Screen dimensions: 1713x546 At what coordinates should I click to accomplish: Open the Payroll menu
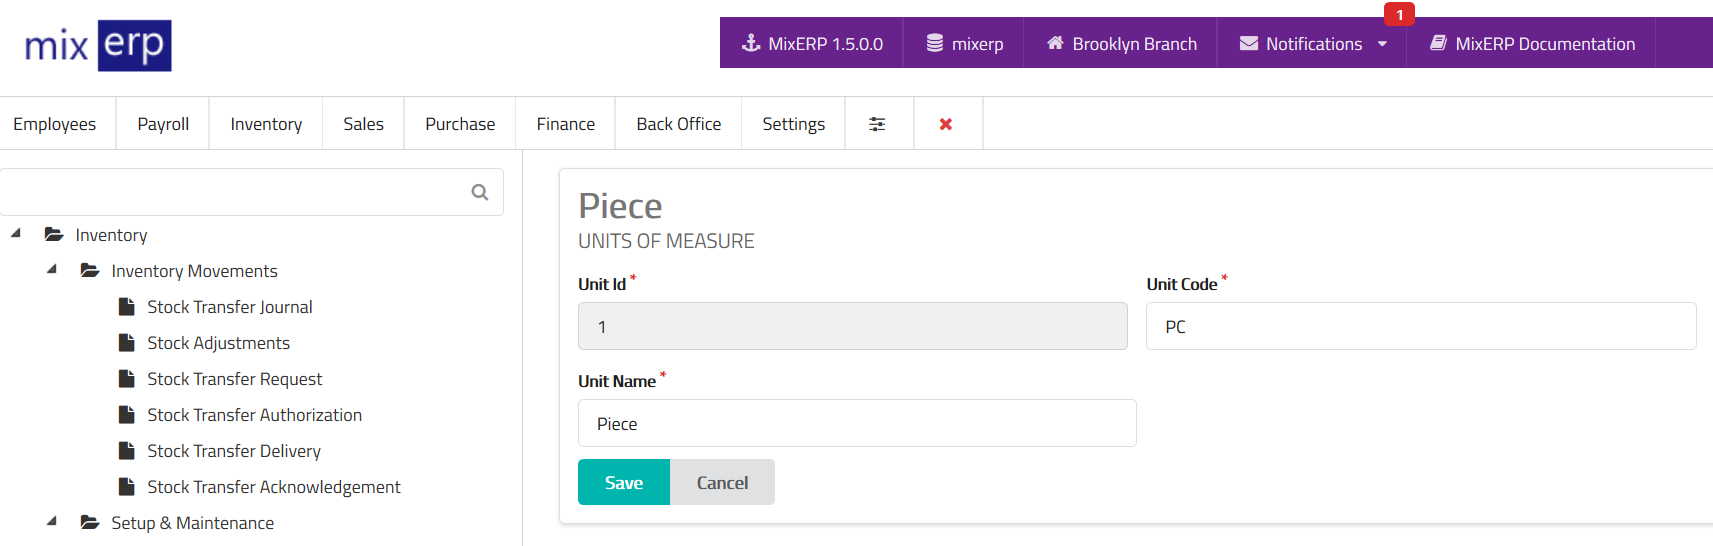pyautogui.click(x=163, y=124)
